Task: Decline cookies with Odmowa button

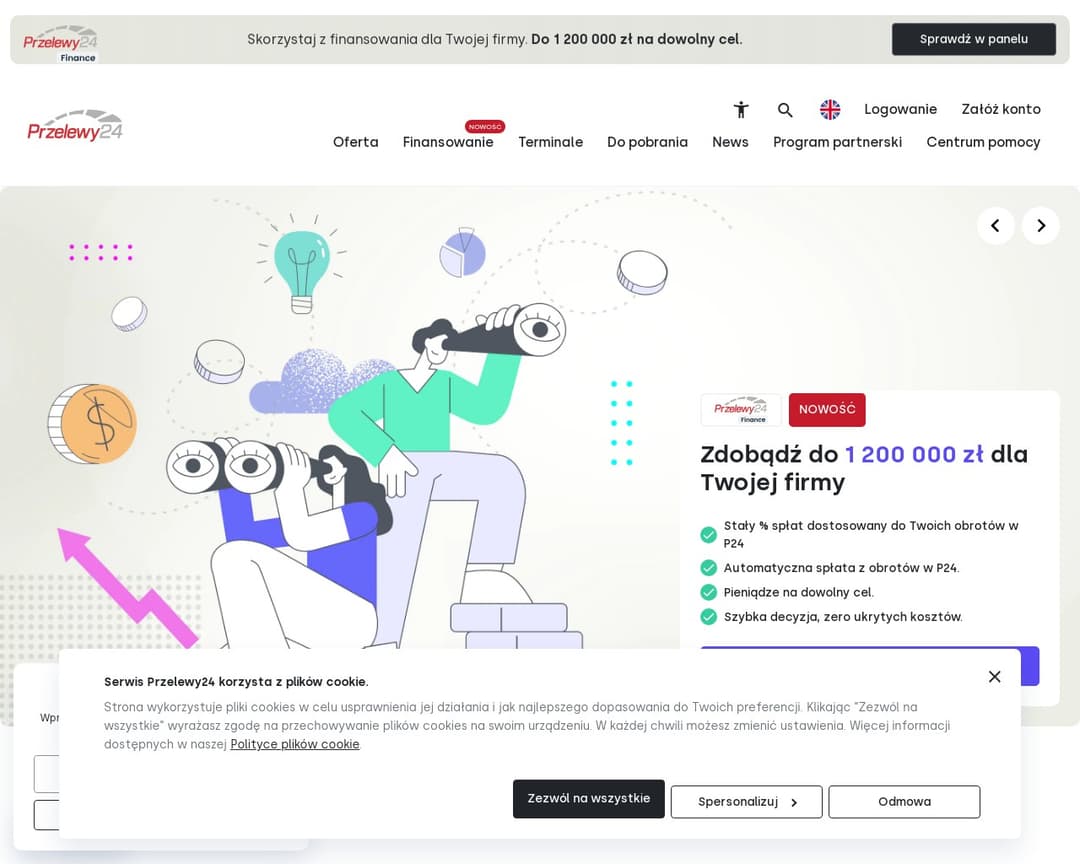Action: click(x=904, y=802)
